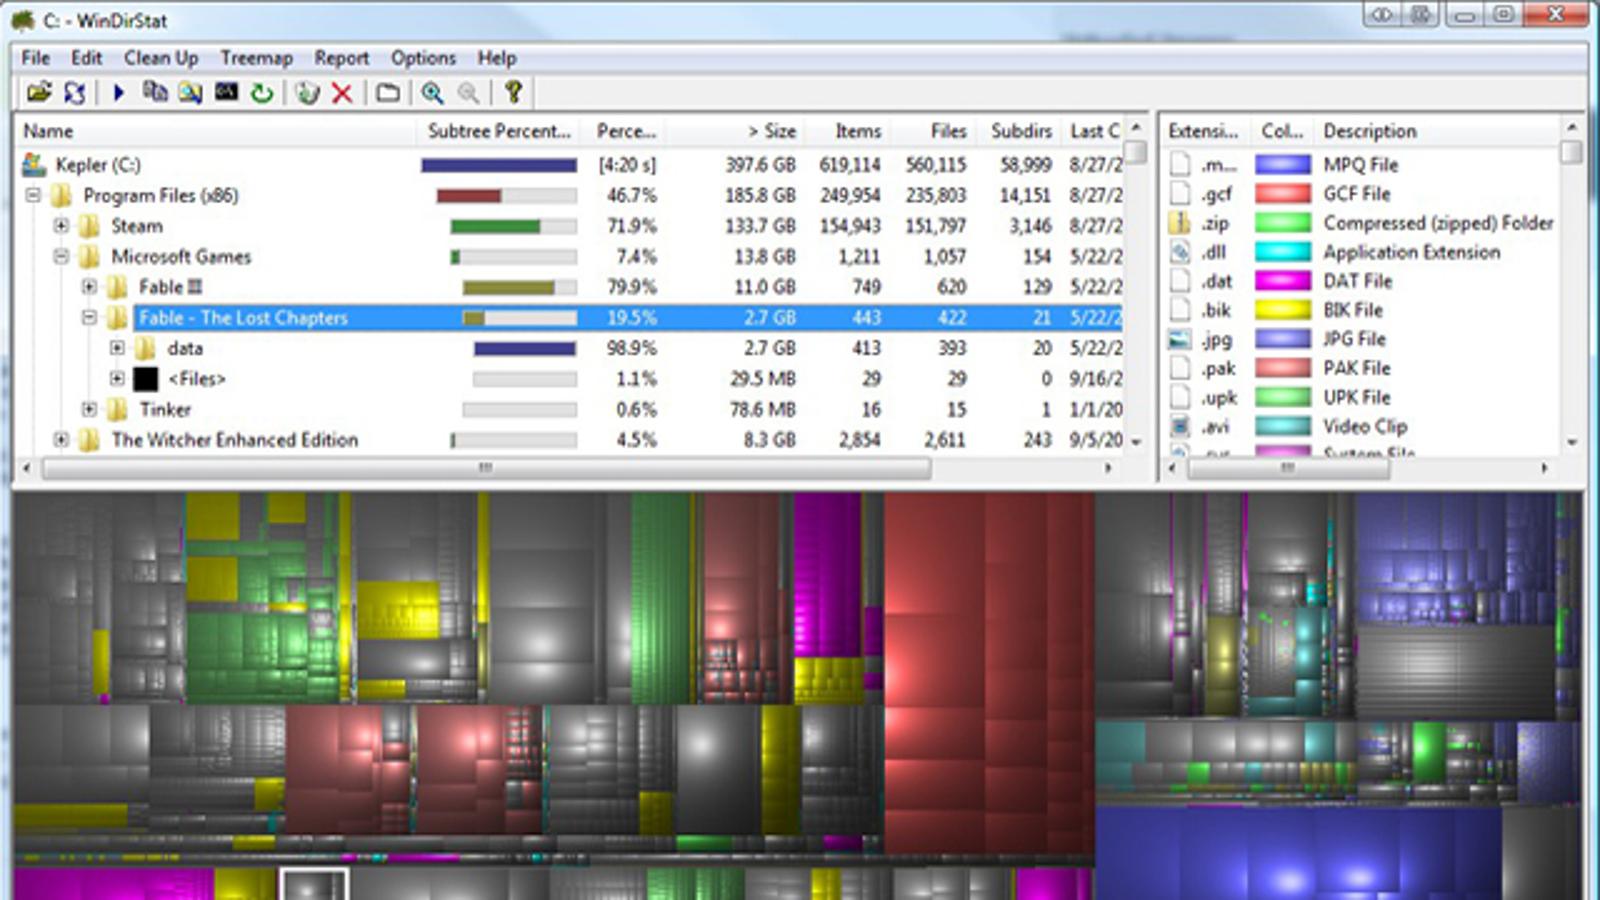Click the Open drive toolbar icon
Screen dimensions: 1600x900
click(x=39, y=93)
